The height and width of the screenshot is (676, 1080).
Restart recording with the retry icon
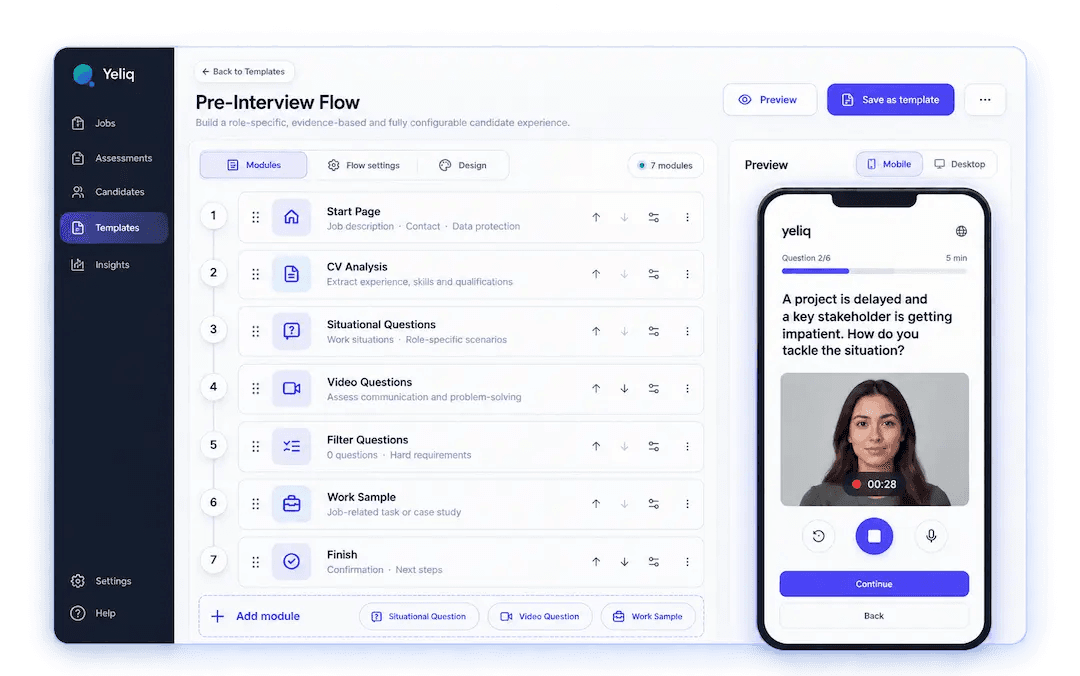coord(818,536)
